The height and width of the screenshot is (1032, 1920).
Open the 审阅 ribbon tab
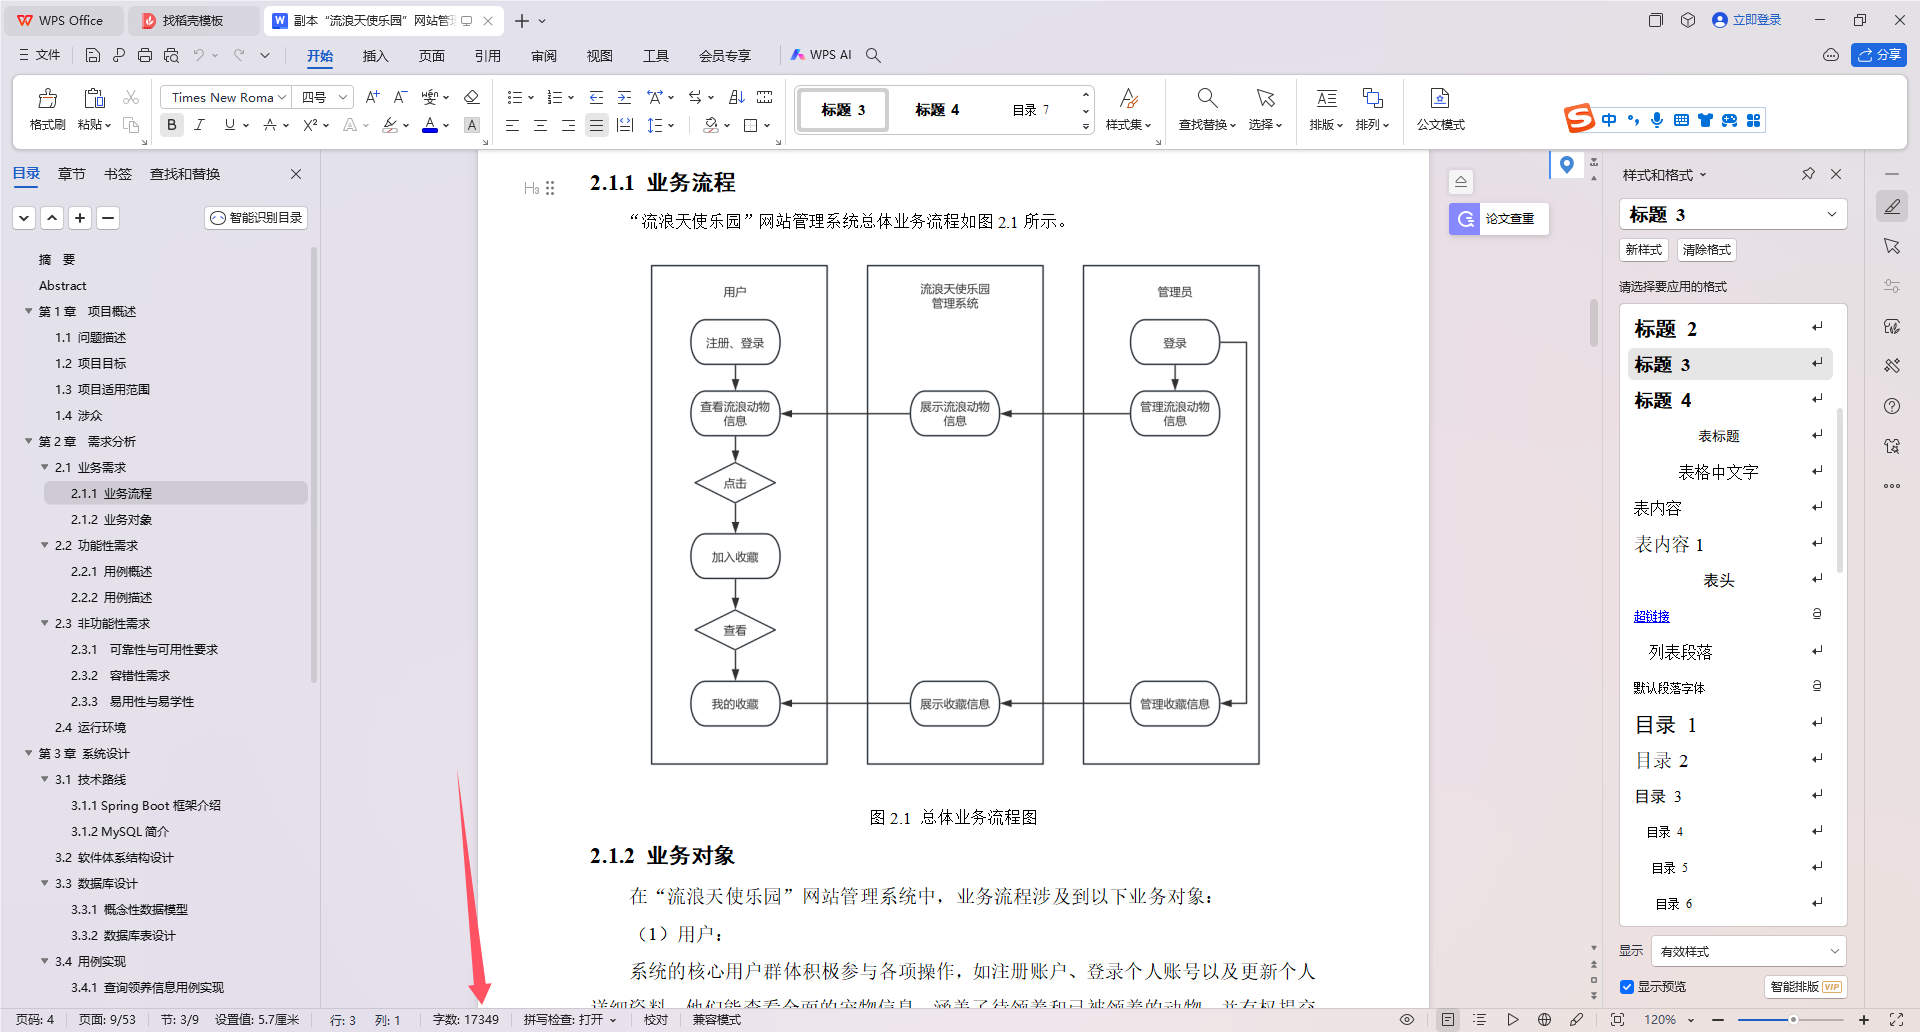pos(543,56)
